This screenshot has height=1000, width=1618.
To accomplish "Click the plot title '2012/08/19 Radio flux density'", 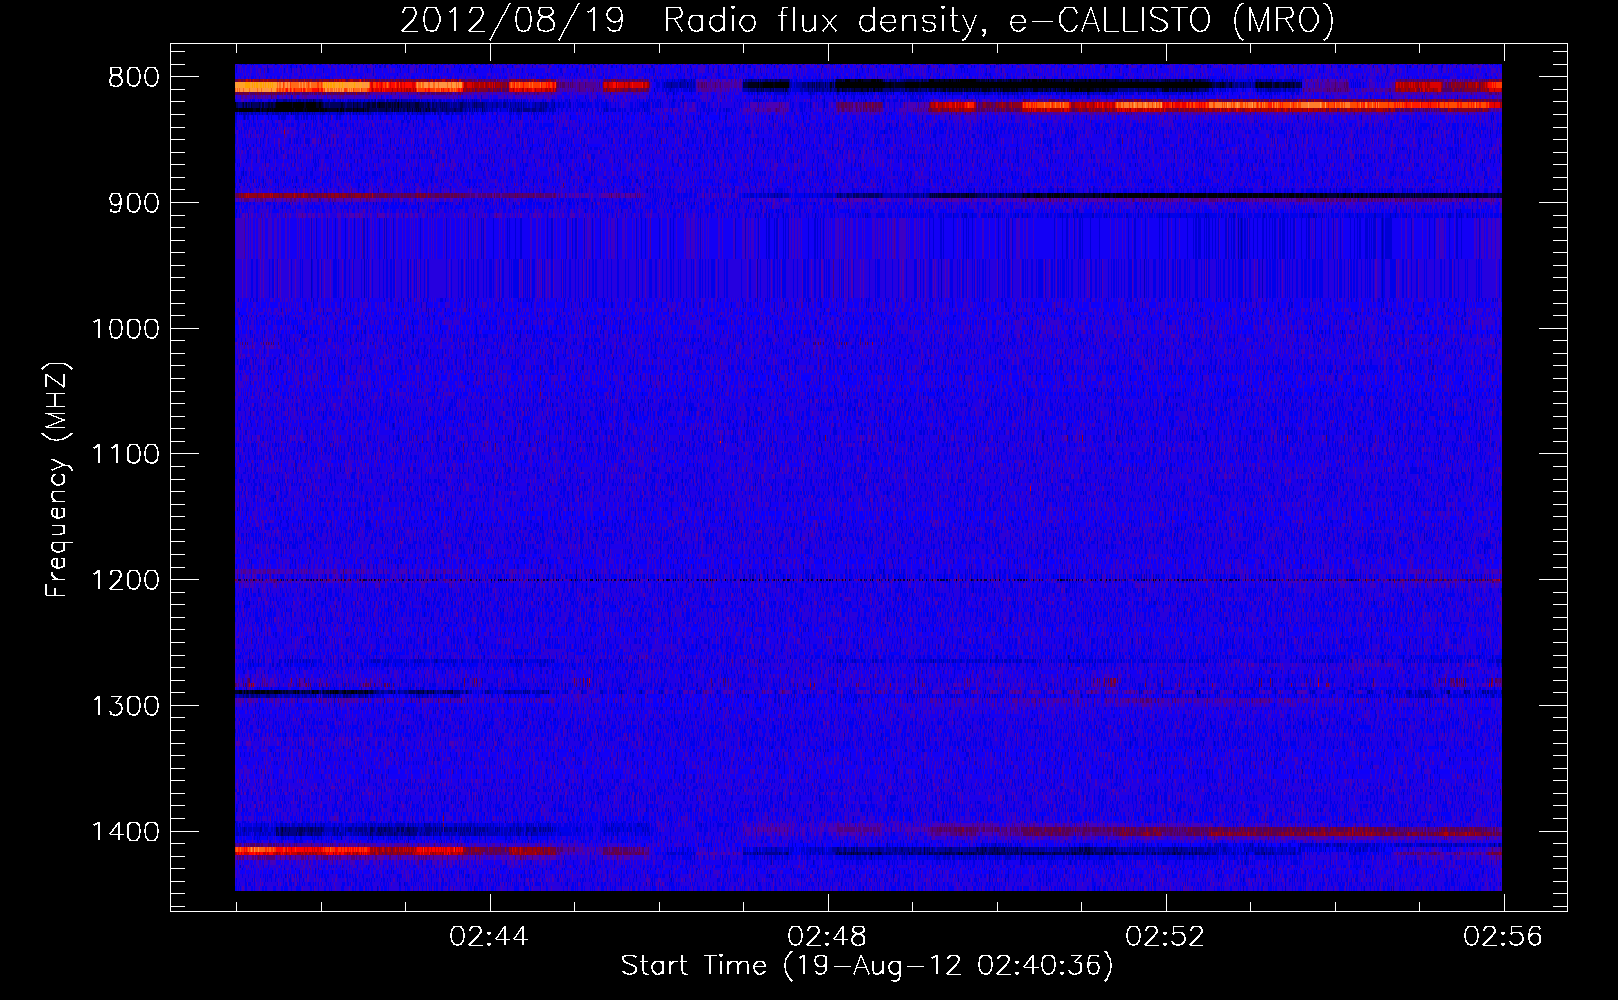I will pos(868,21).
